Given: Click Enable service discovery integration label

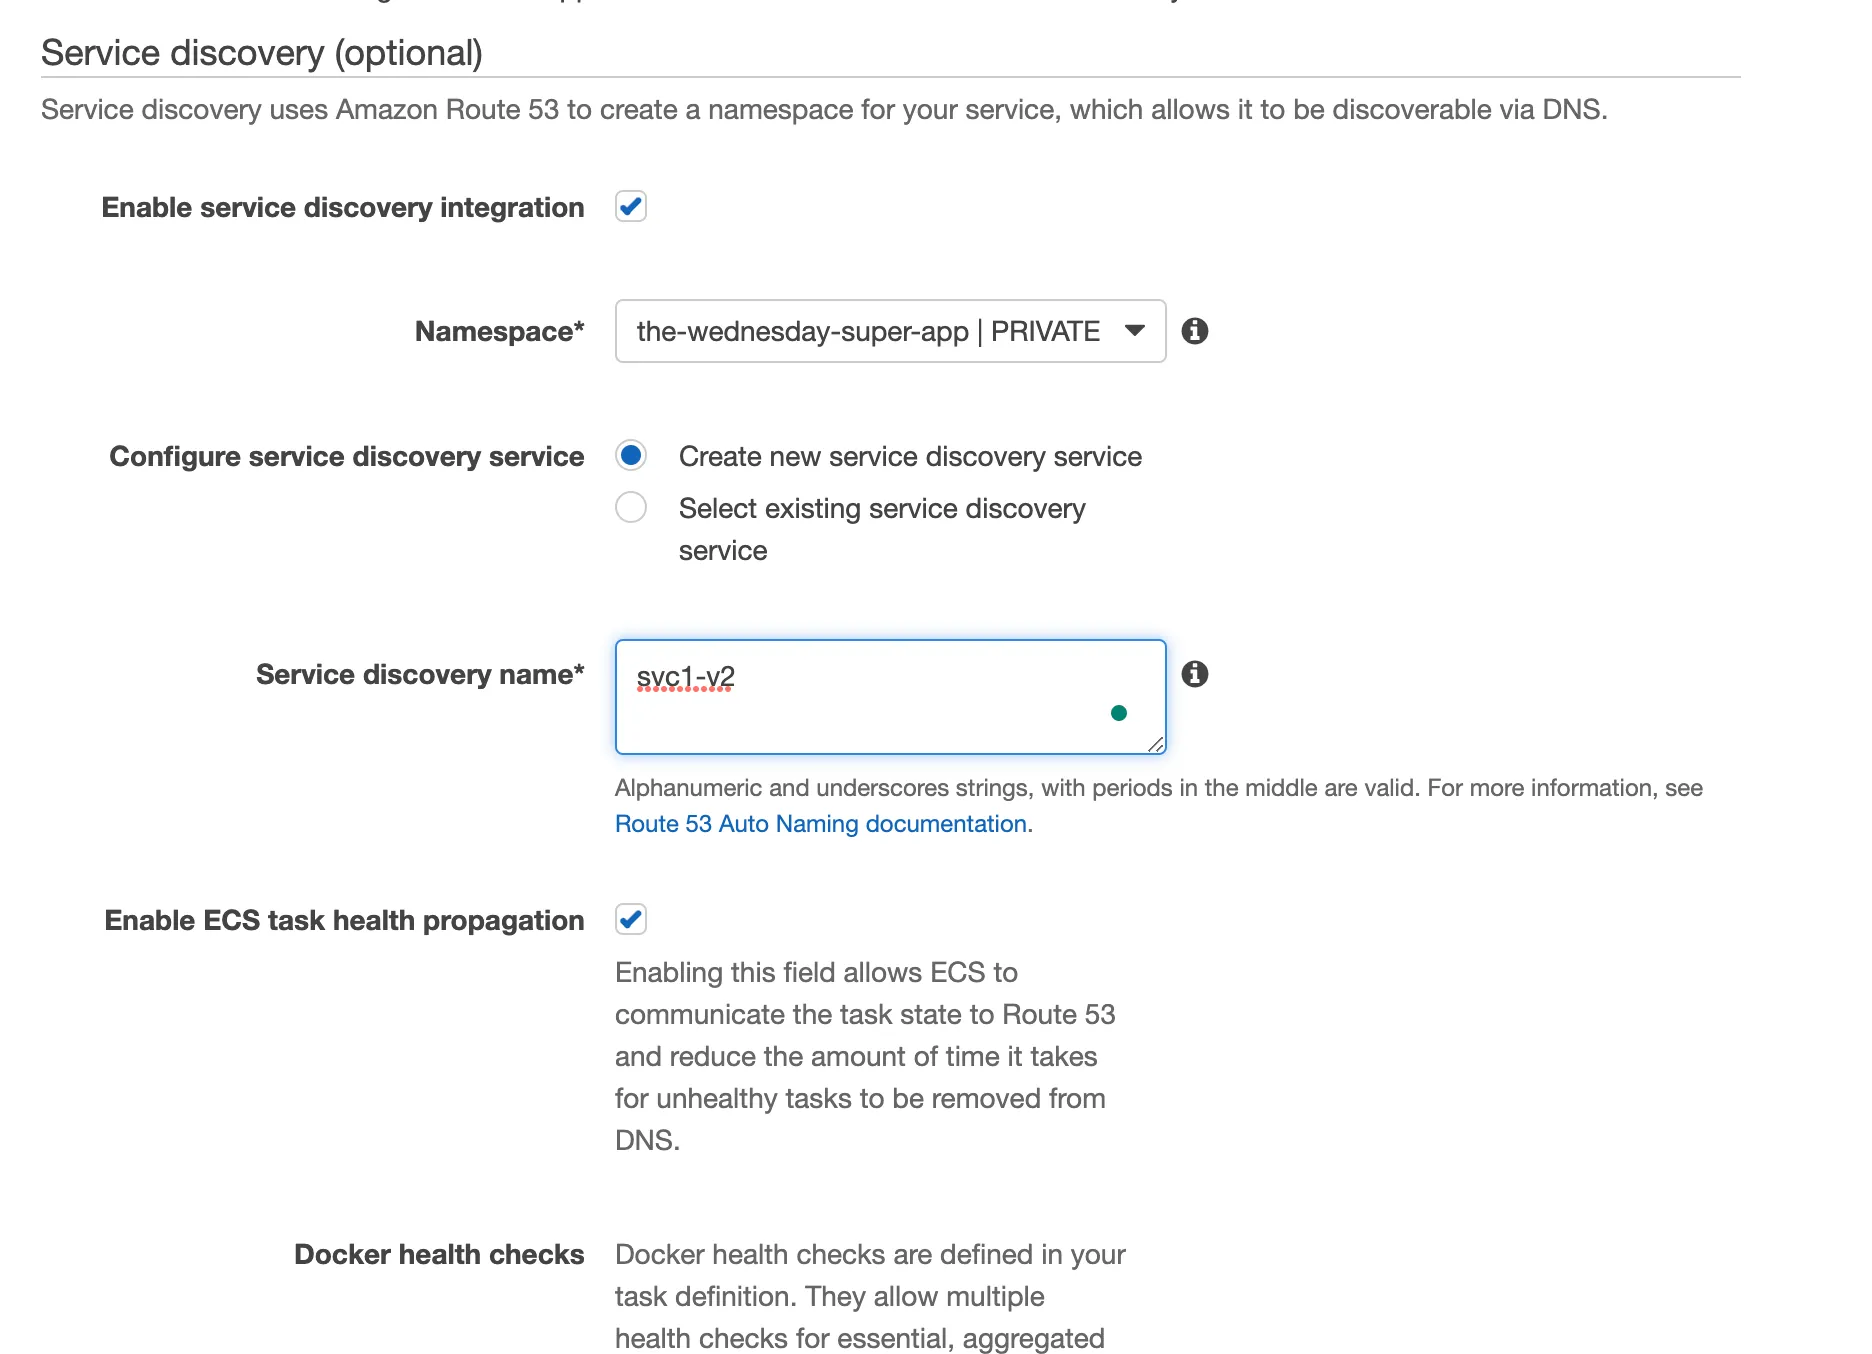Looking at the screenshot, I should pos(343,207).
